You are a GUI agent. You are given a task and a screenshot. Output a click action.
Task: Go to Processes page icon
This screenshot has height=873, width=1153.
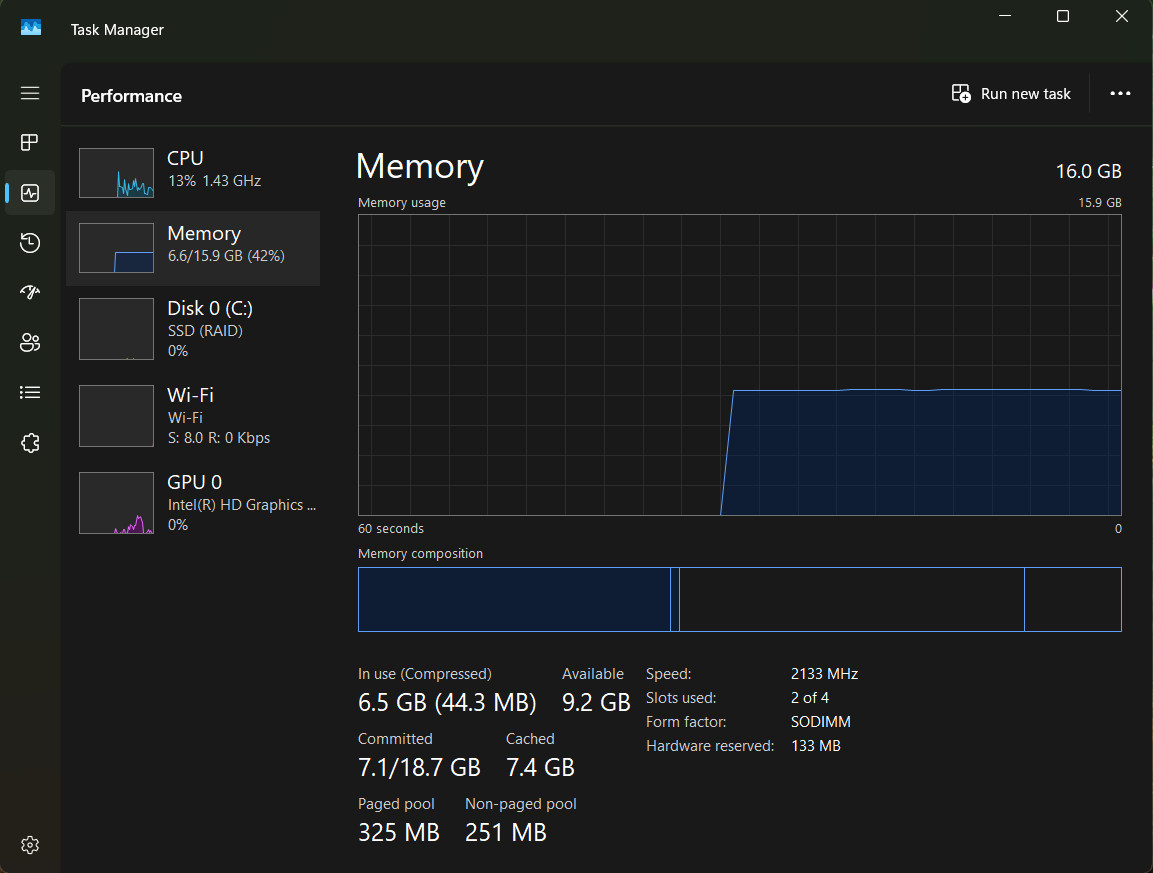(30, 142)
